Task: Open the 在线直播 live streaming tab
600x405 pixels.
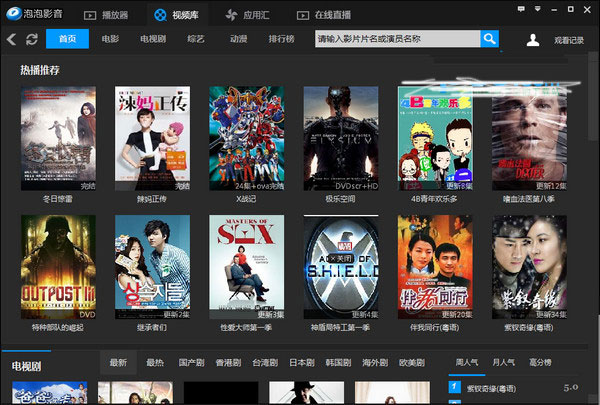Action: 324,15
